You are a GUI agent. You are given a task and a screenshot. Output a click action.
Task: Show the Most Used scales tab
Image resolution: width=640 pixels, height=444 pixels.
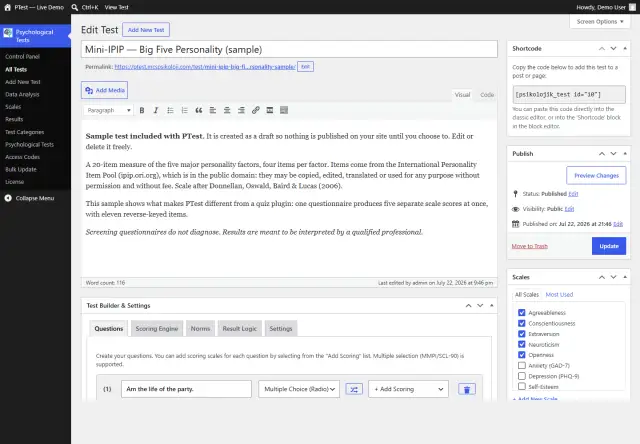click(559, 295)
